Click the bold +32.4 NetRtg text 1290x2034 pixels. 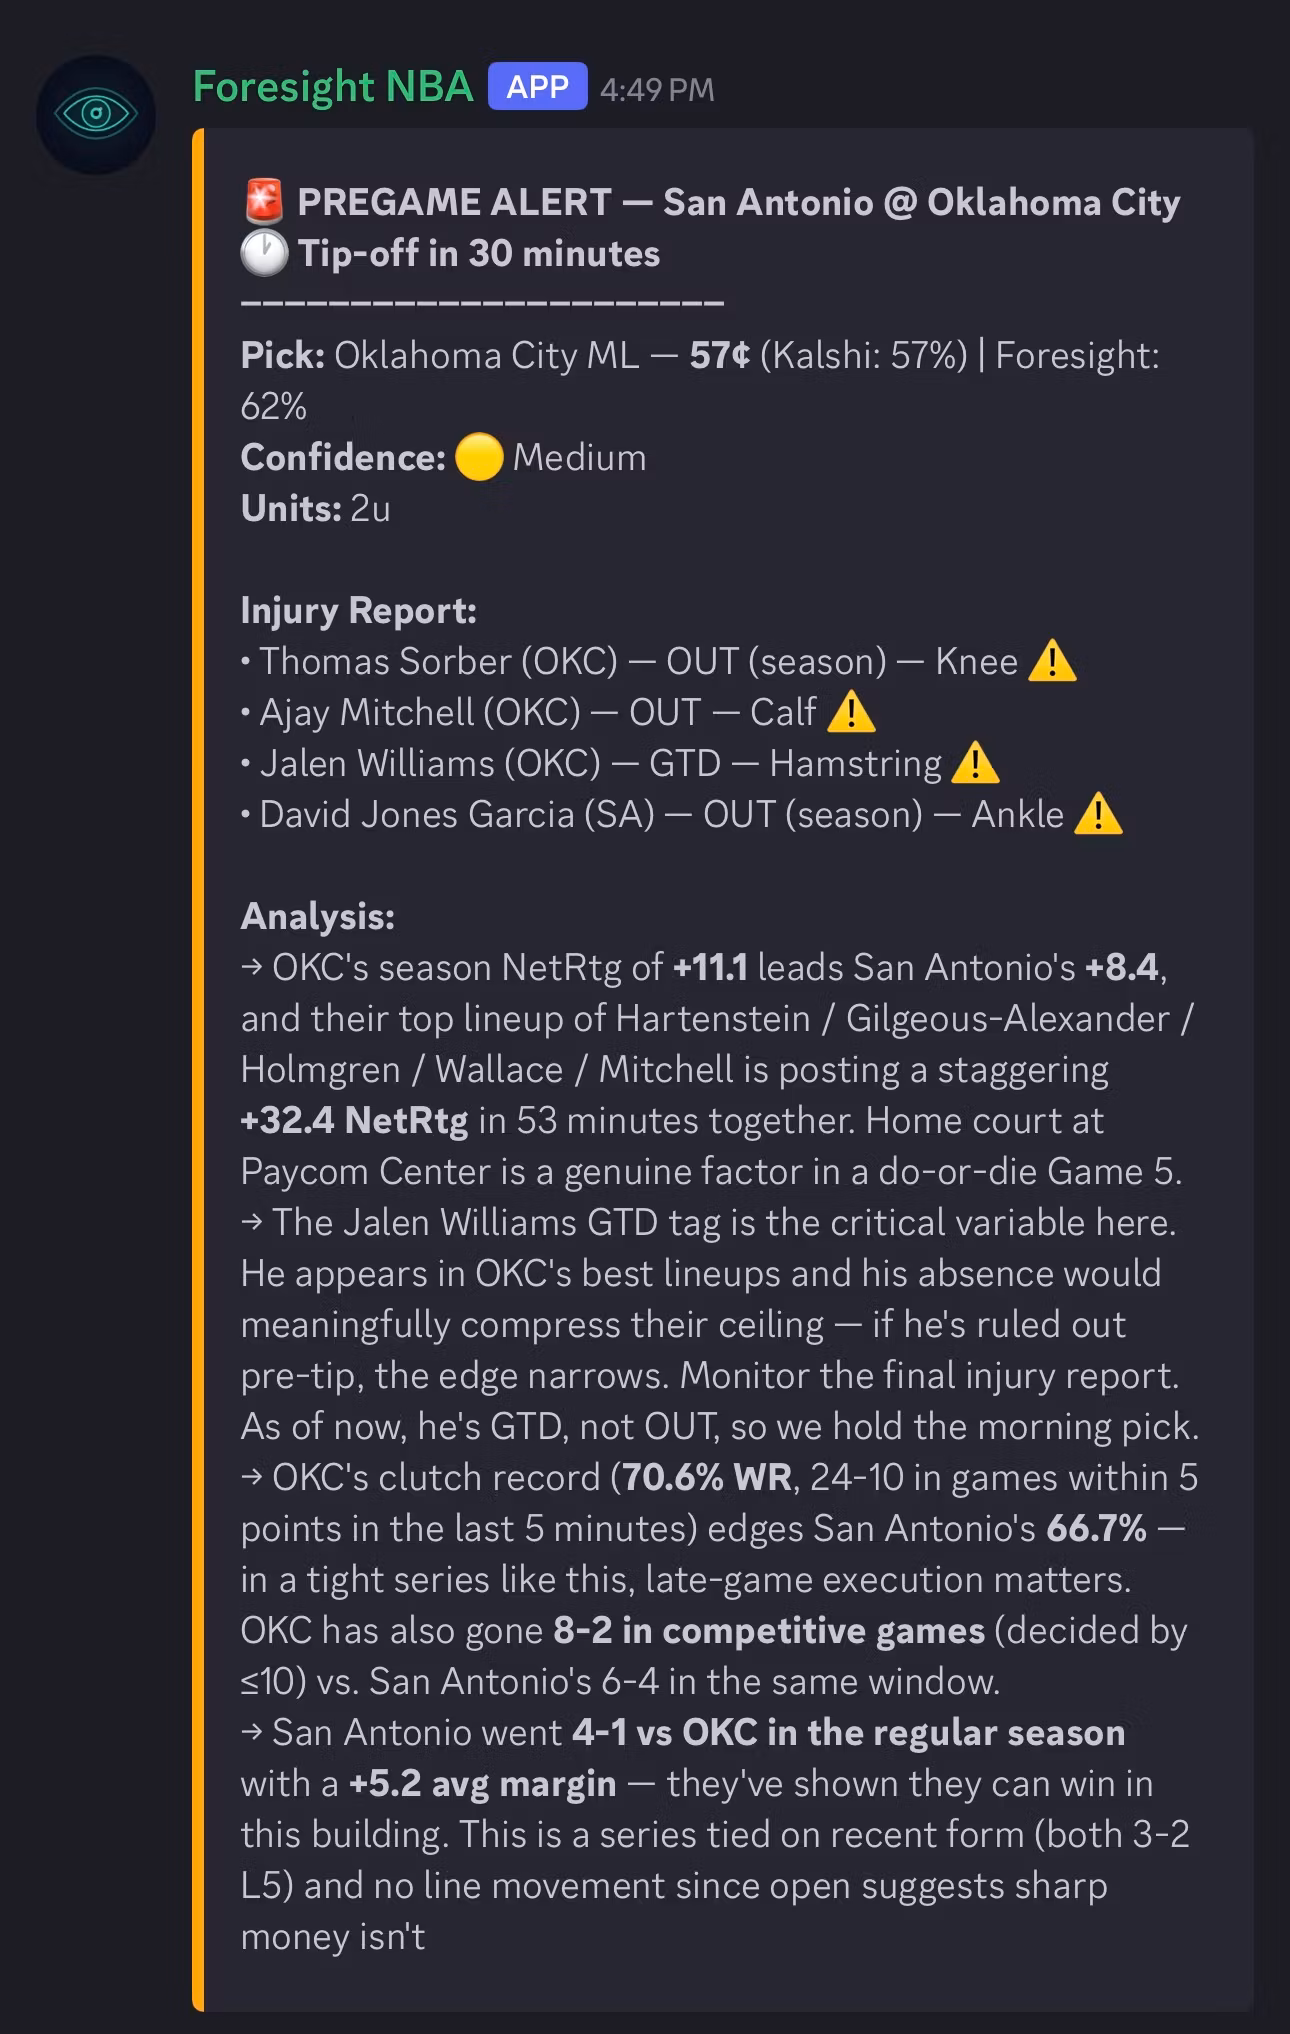pyautogui.click(x=354, y=1120)
